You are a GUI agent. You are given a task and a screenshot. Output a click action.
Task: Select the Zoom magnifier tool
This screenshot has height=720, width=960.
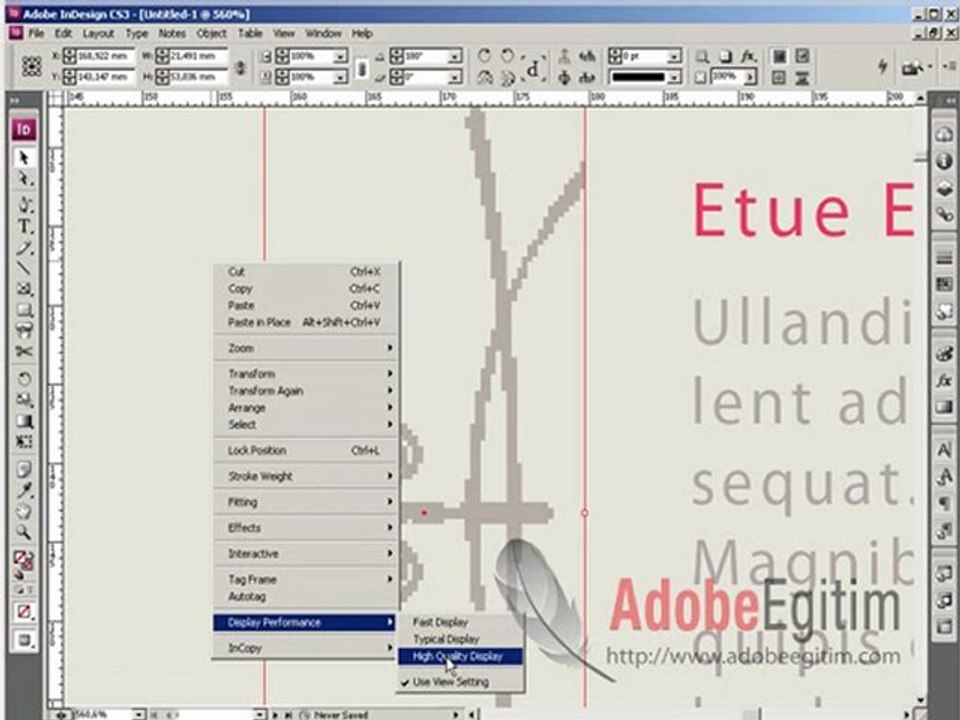point(24,532)
